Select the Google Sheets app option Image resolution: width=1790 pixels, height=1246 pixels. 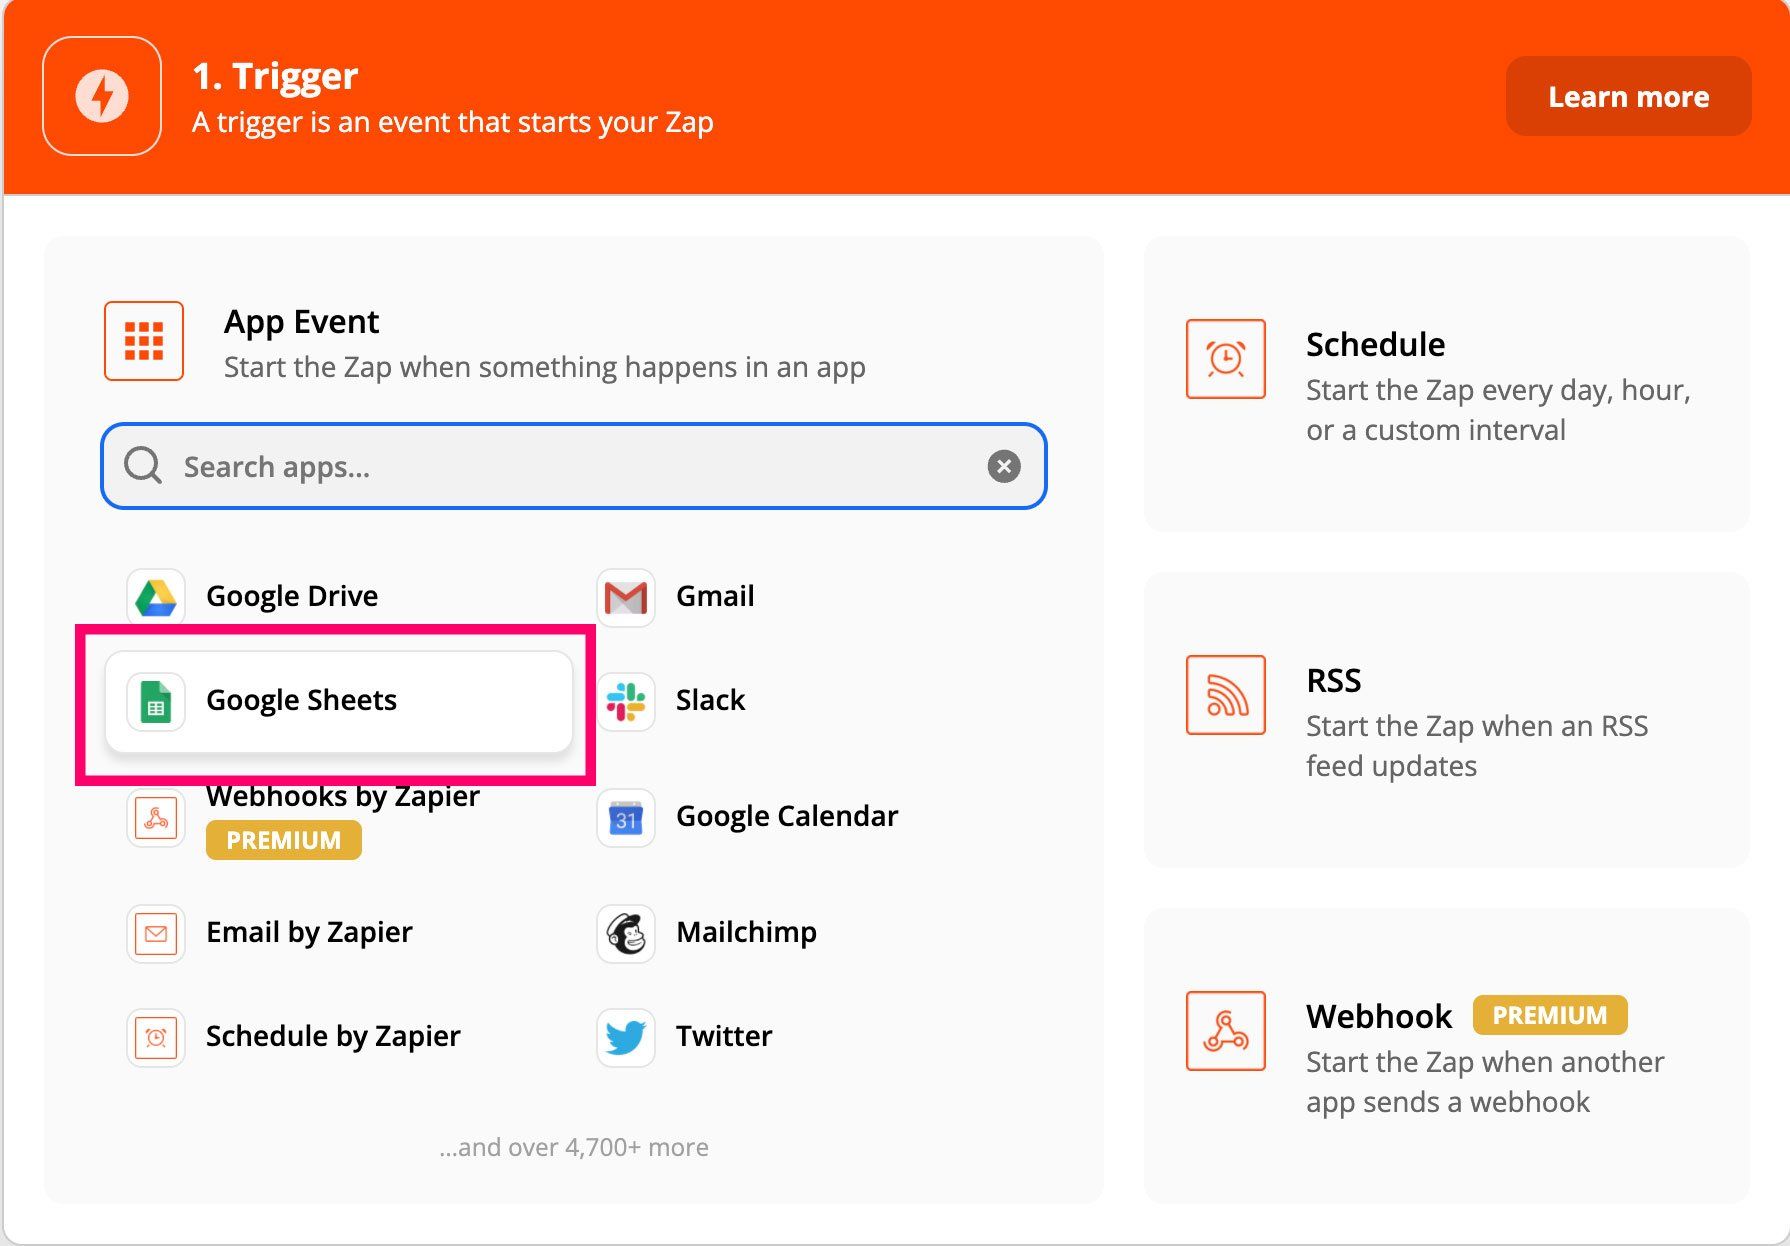click(339, 701)
